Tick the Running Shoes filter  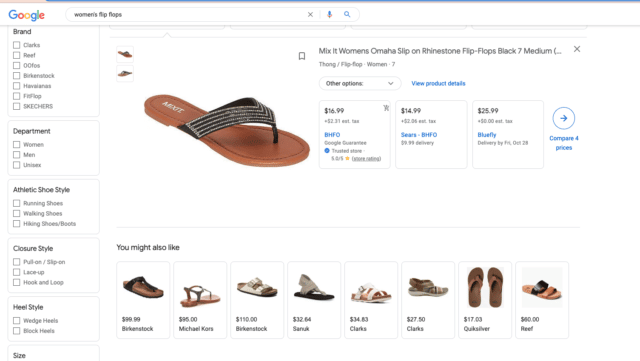(16, 203)
